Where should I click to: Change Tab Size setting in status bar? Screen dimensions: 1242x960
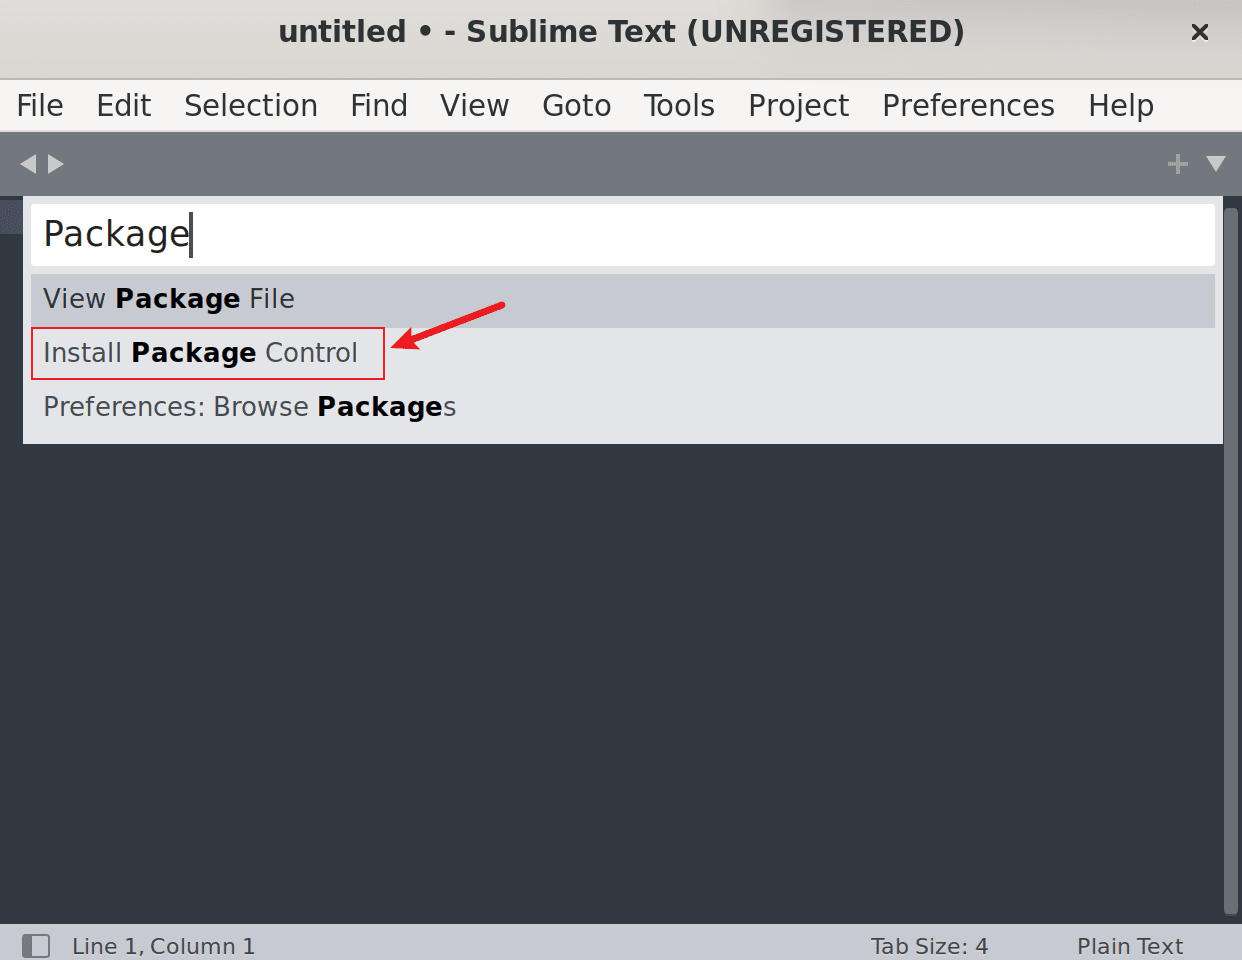click(x=929, y=946)
